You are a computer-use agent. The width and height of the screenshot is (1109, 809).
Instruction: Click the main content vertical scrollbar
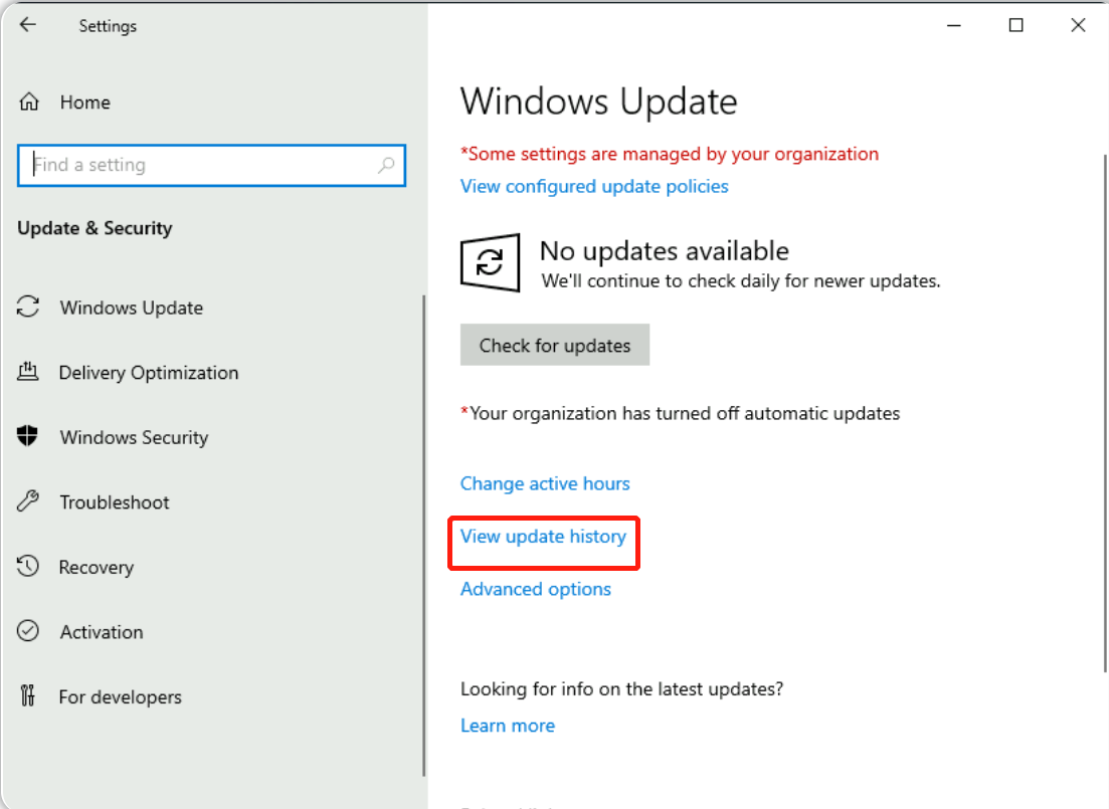(x=1105, y=414)
